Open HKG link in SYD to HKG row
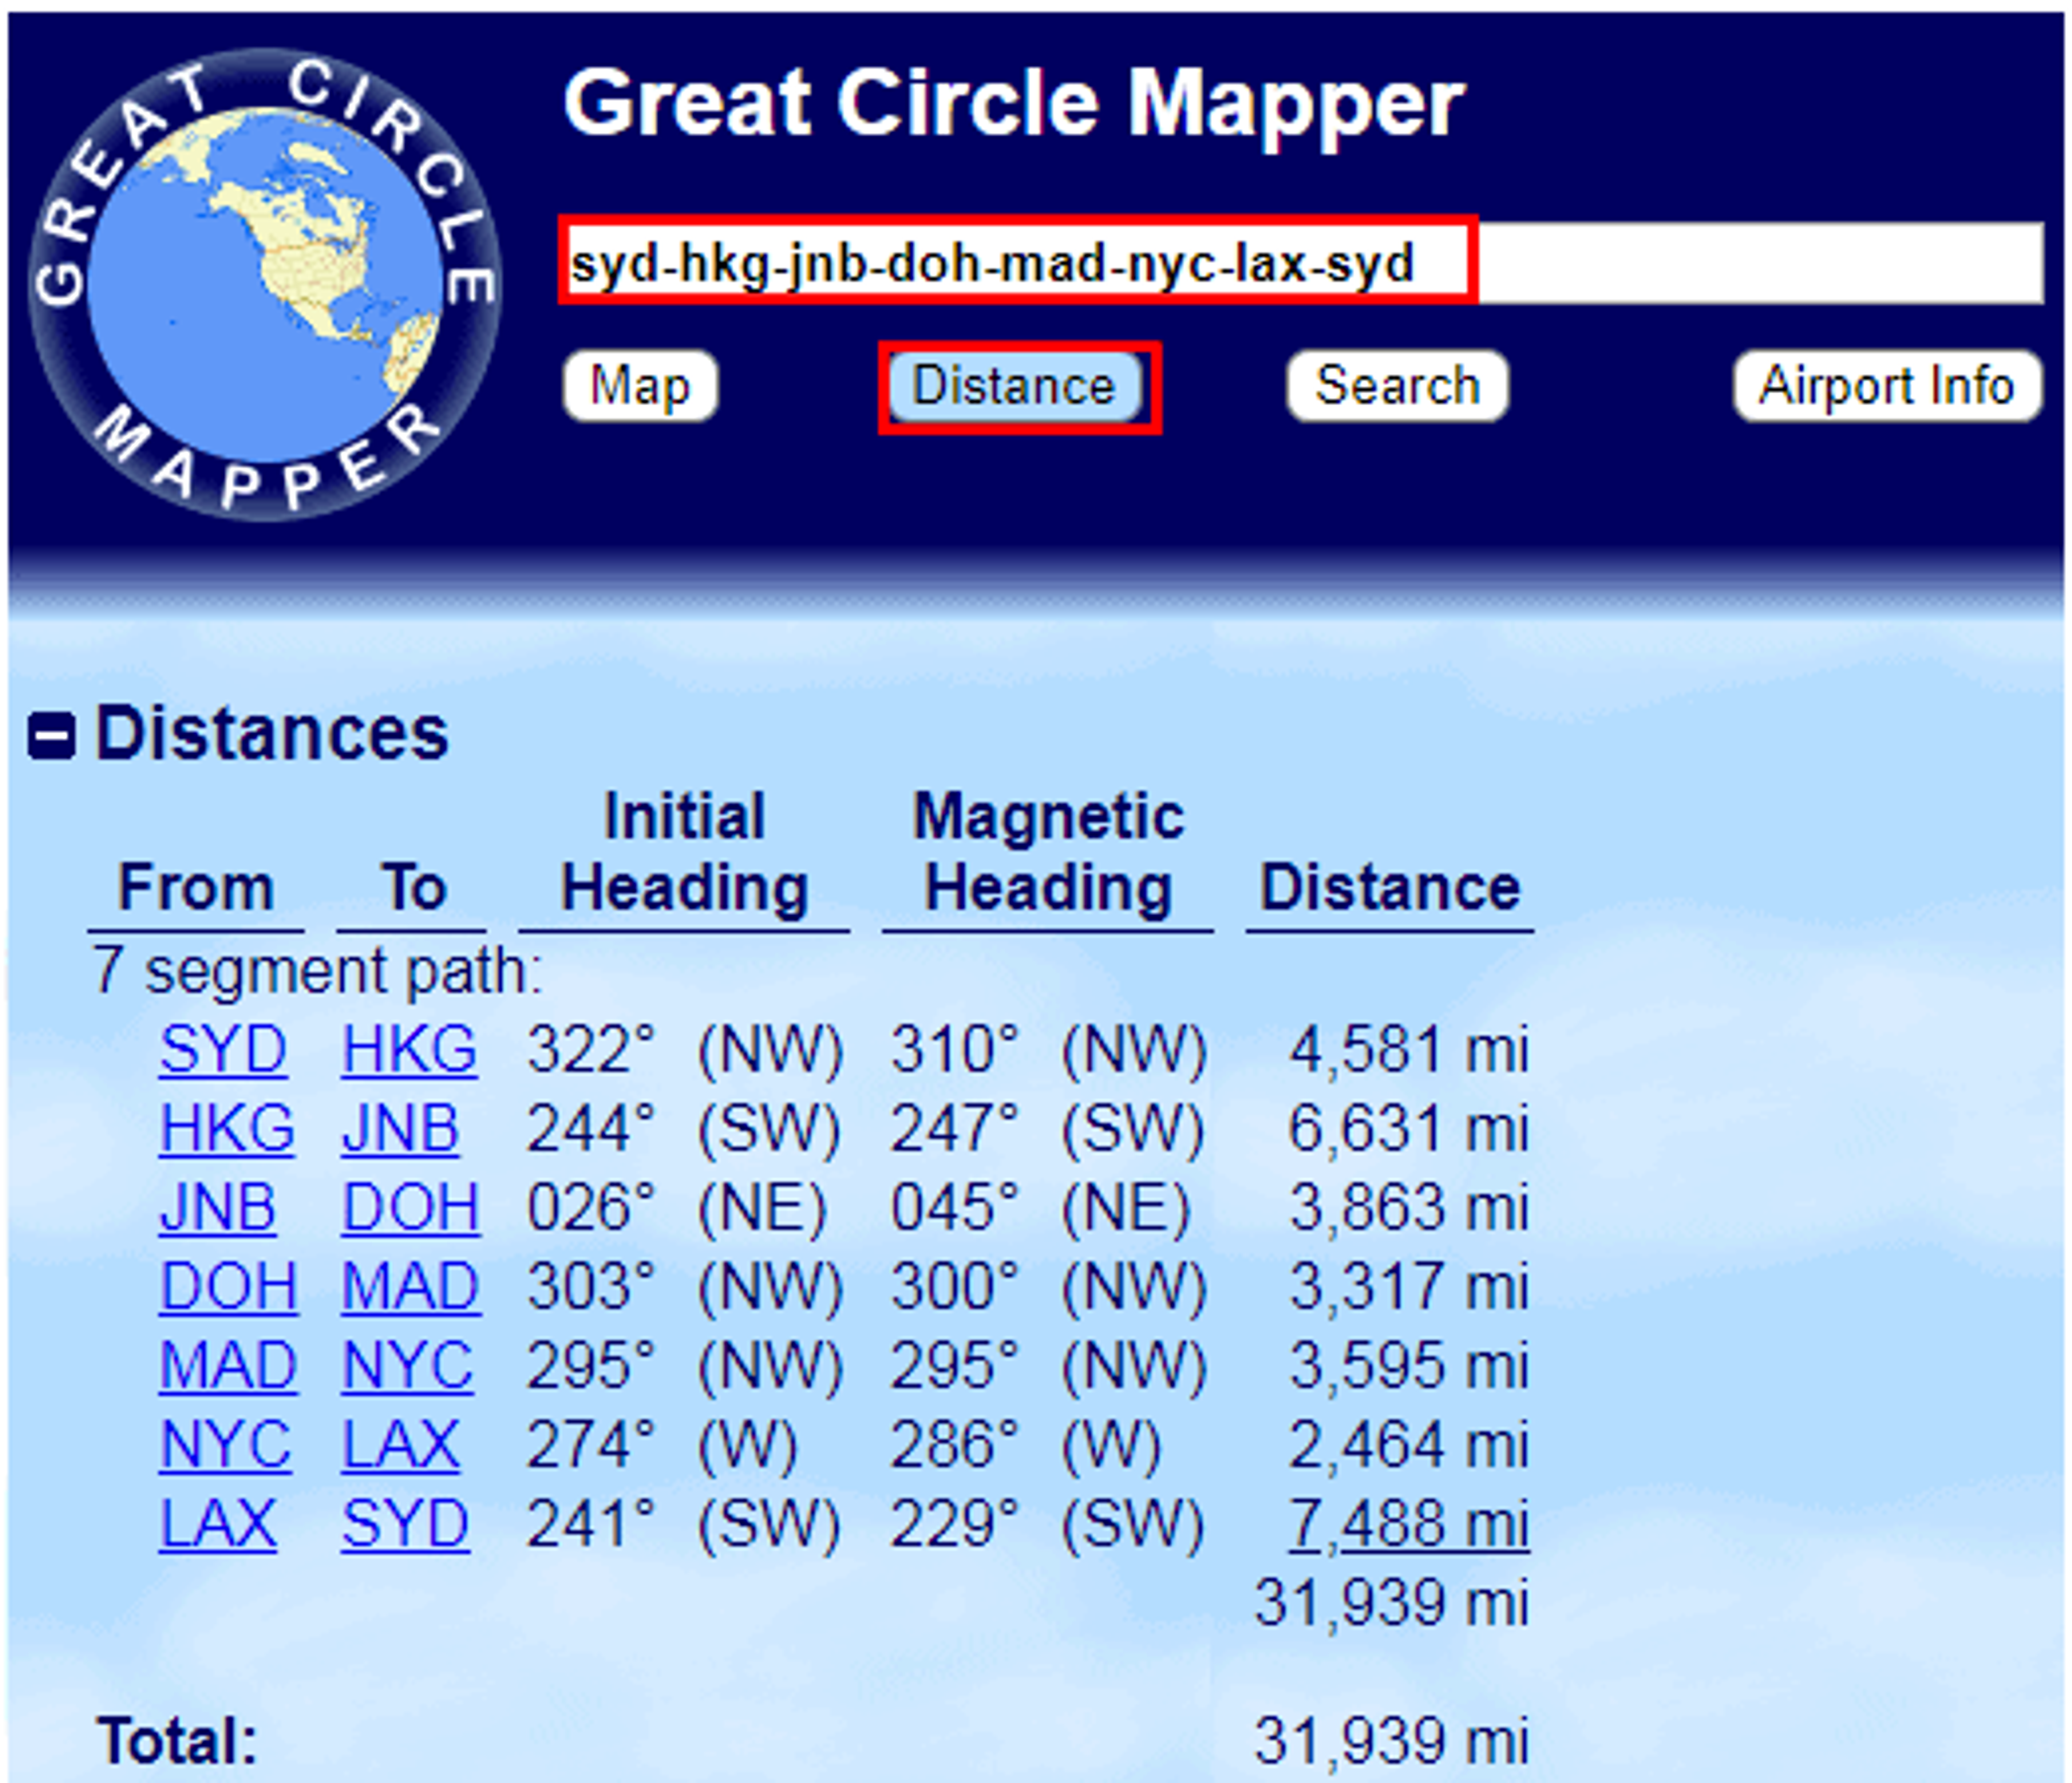Screen dimensions: 2072x1783 pos(409,1050)
